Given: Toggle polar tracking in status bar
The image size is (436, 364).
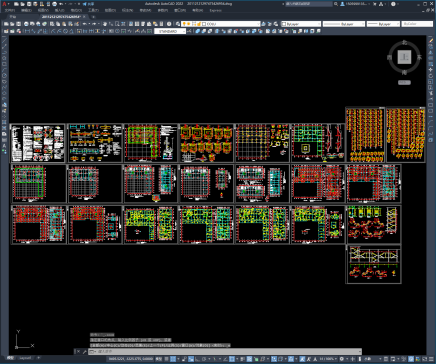Looking at the screenshot, I should pyautogui.click(x=204, y=359).
